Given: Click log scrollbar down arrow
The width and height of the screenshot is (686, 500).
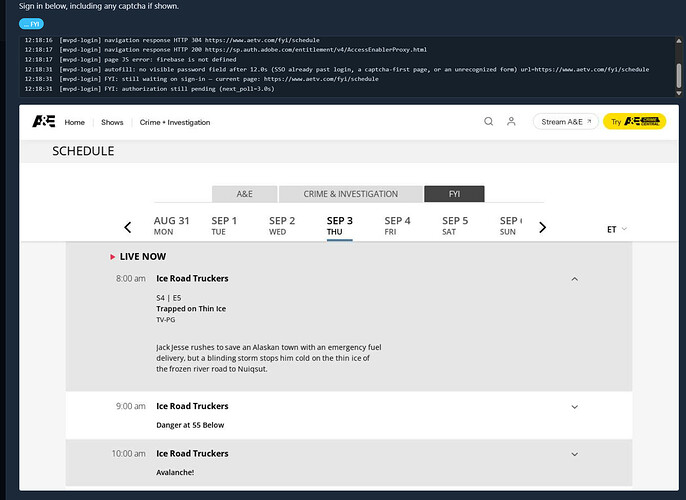Looking at the screenshot, I should [679, 93].
